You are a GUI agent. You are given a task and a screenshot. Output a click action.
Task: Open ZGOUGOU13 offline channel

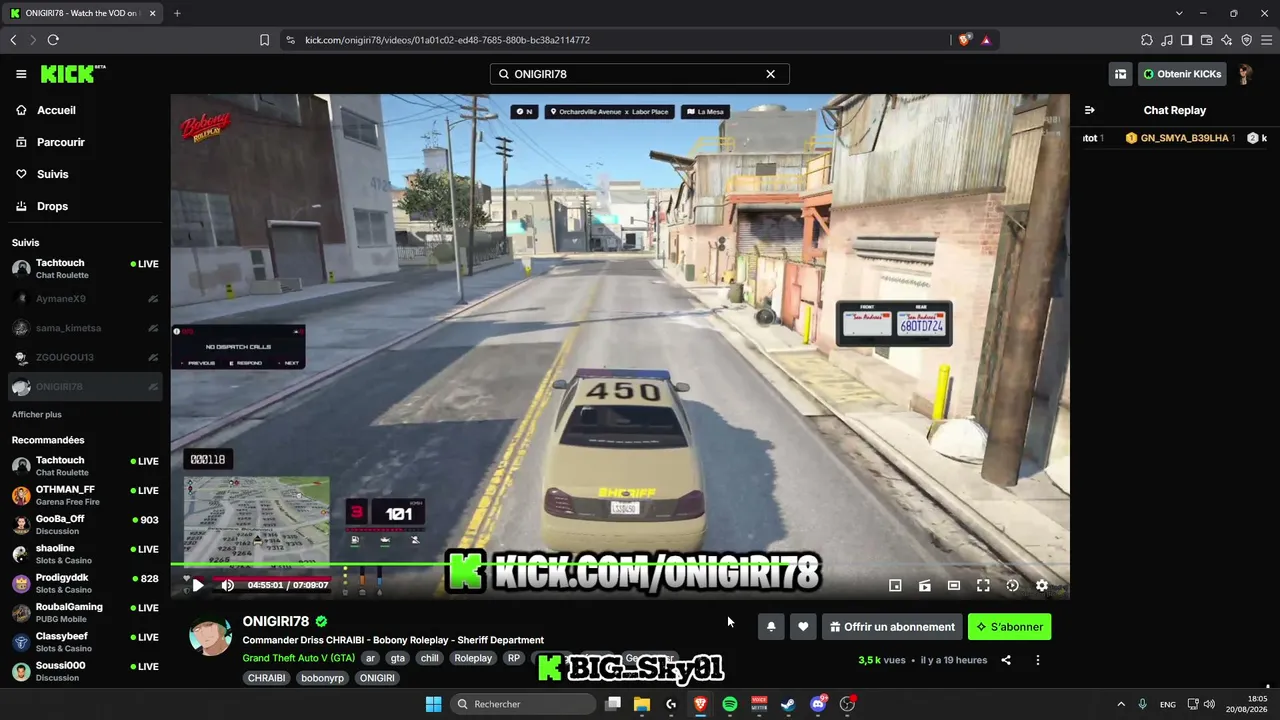pyautogui.click(x=85, y=357)
